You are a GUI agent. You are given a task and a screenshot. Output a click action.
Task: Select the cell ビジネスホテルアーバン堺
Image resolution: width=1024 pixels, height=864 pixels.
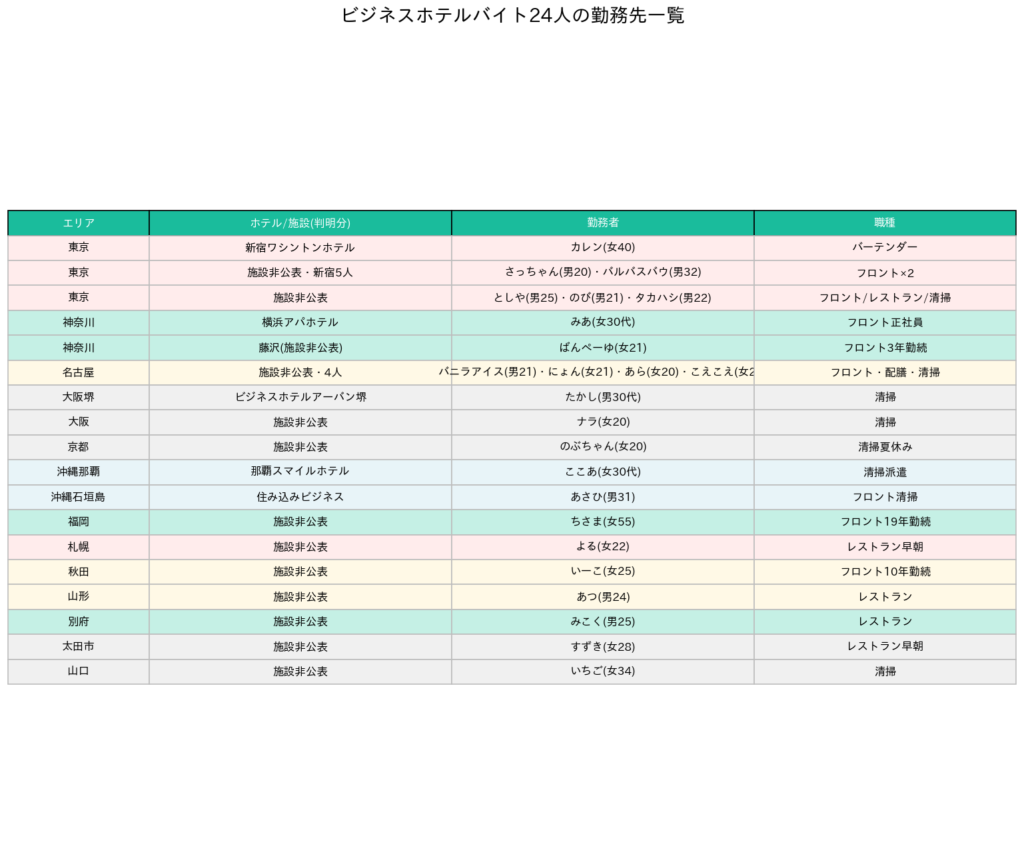[x=300, y=397]
